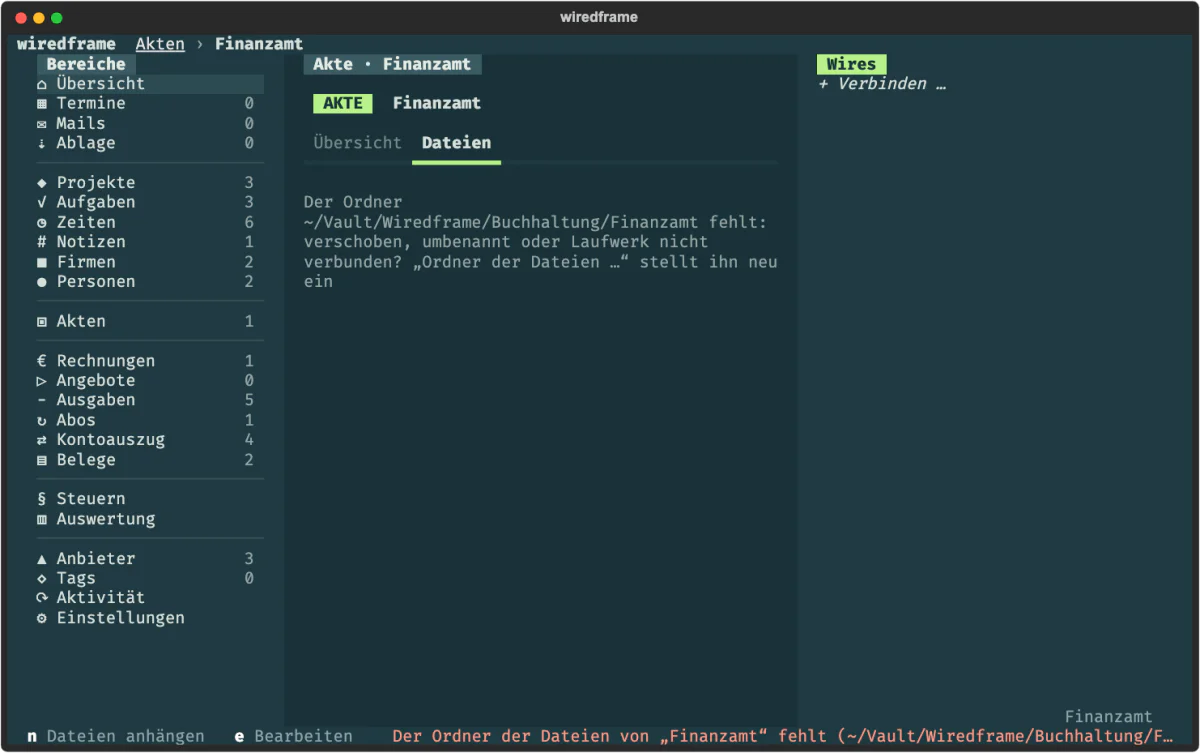Click the triangle icon beside Angebote

[x=42, y=381]
